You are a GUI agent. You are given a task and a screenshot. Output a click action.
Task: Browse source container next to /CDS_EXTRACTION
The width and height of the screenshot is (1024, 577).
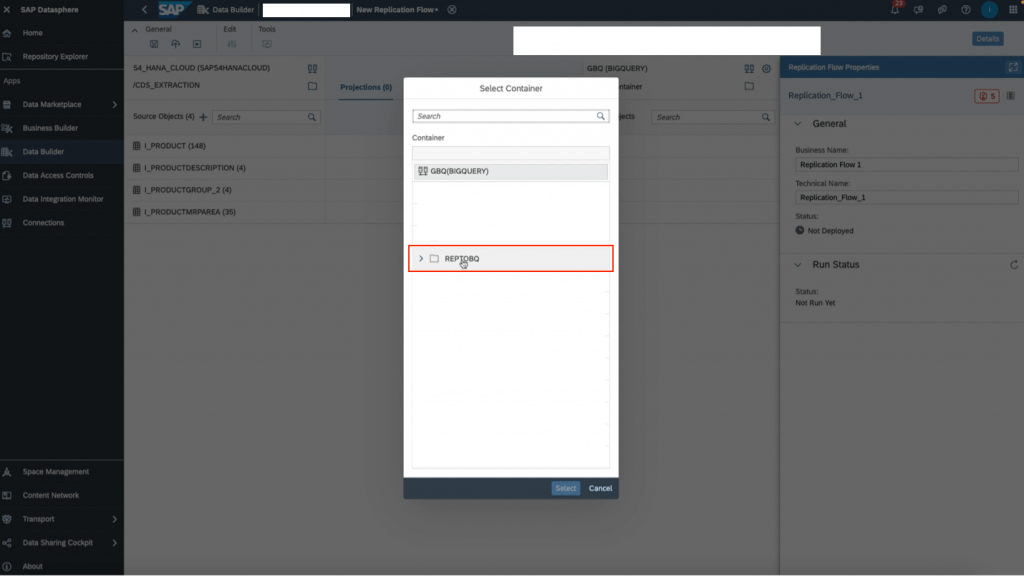(x=312, y=86)
